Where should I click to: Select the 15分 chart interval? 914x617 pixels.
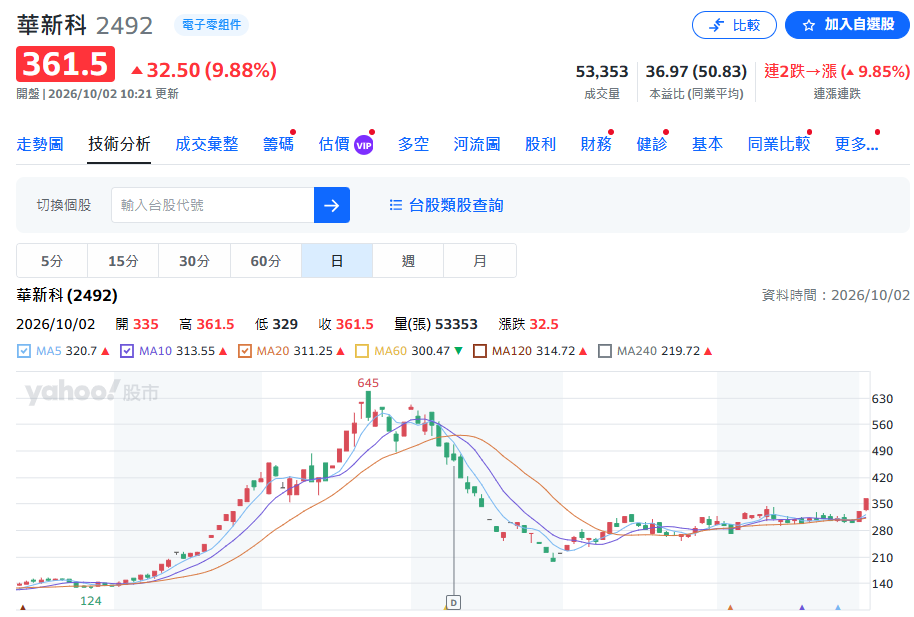coord(123,261)
